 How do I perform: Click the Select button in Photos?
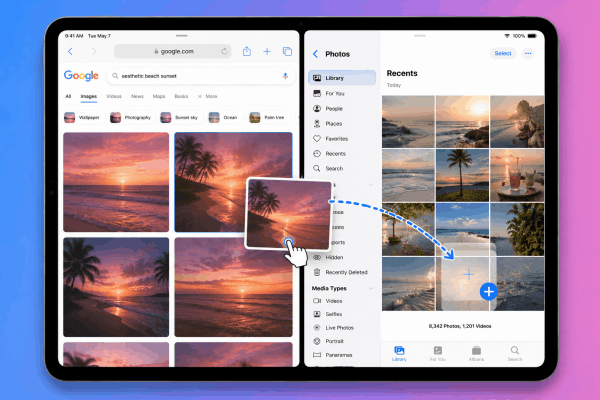click(x=503, y=54)
